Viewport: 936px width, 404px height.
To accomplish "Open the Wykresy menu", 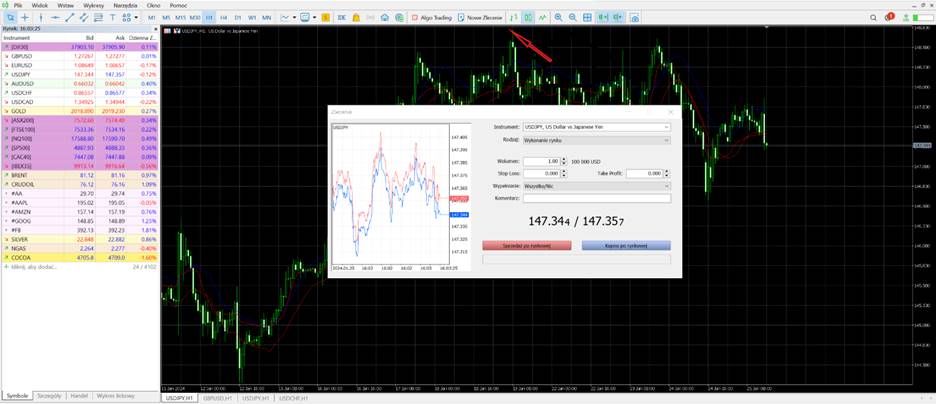I will 94,5.
